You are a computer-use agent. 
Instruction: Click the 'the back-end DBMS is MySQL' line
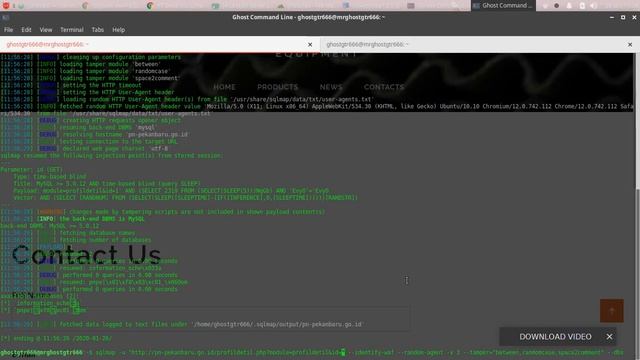click(72, 219)
